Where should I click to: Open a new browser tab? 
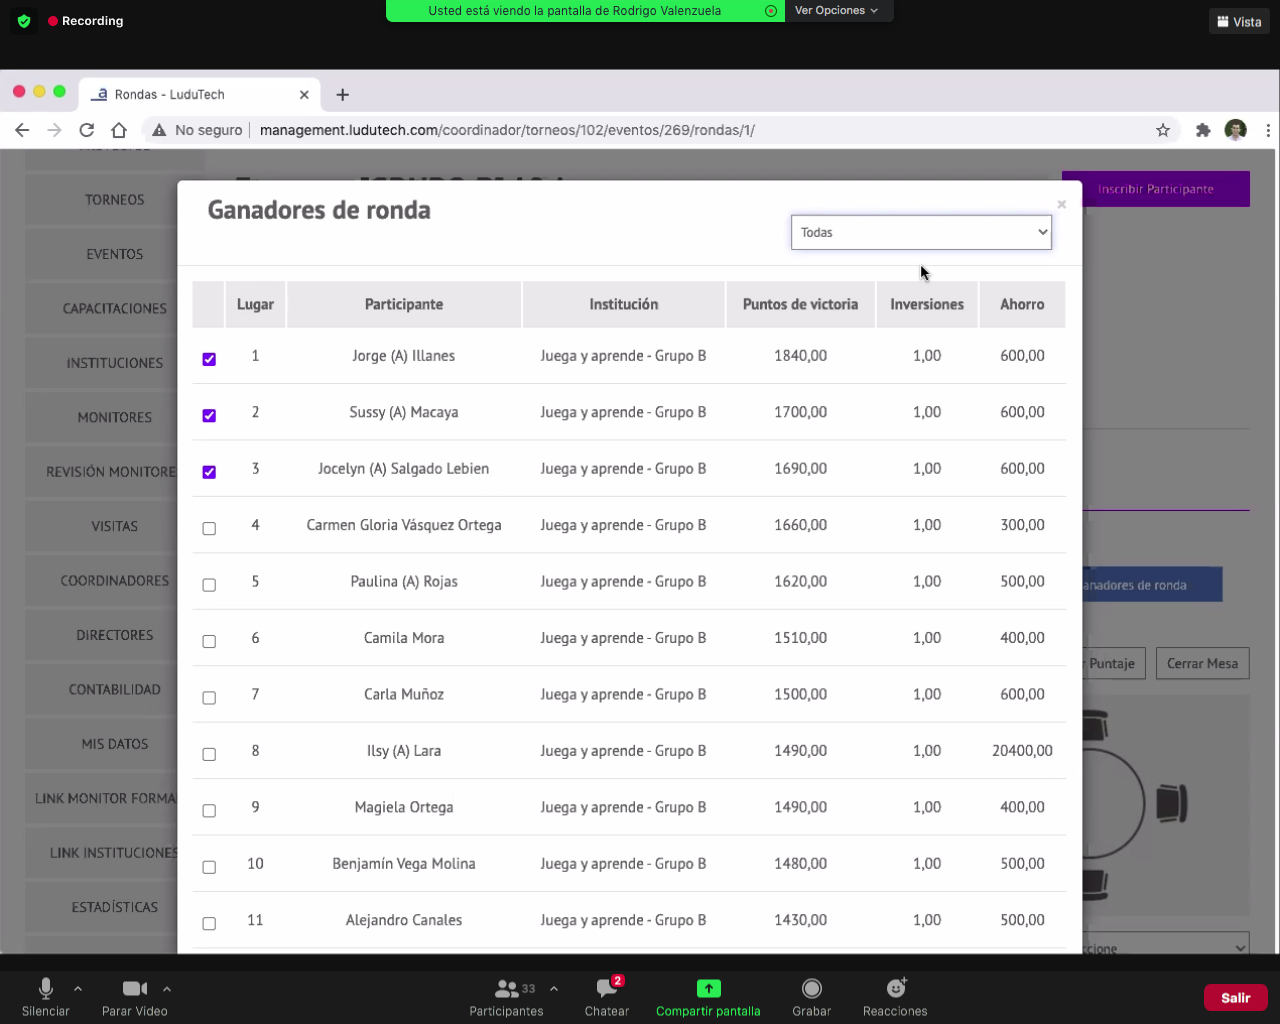click(x=343, y=95)
